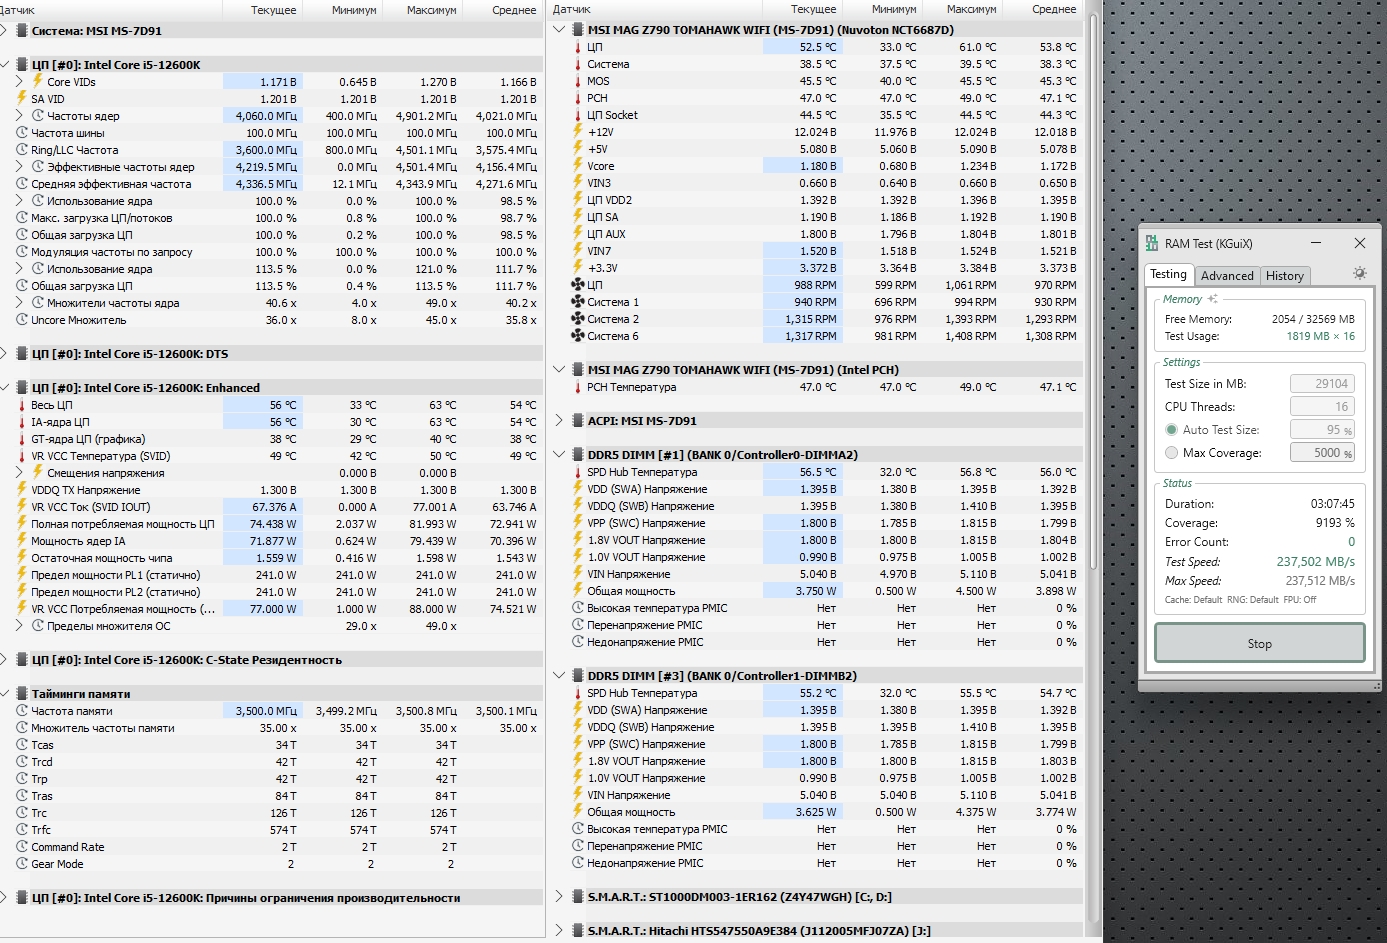Image resolution: width=1387 pixels, height=943 pixels.
Task: Click the Auto Test Size percent field
Action: tap(1323, 429)
